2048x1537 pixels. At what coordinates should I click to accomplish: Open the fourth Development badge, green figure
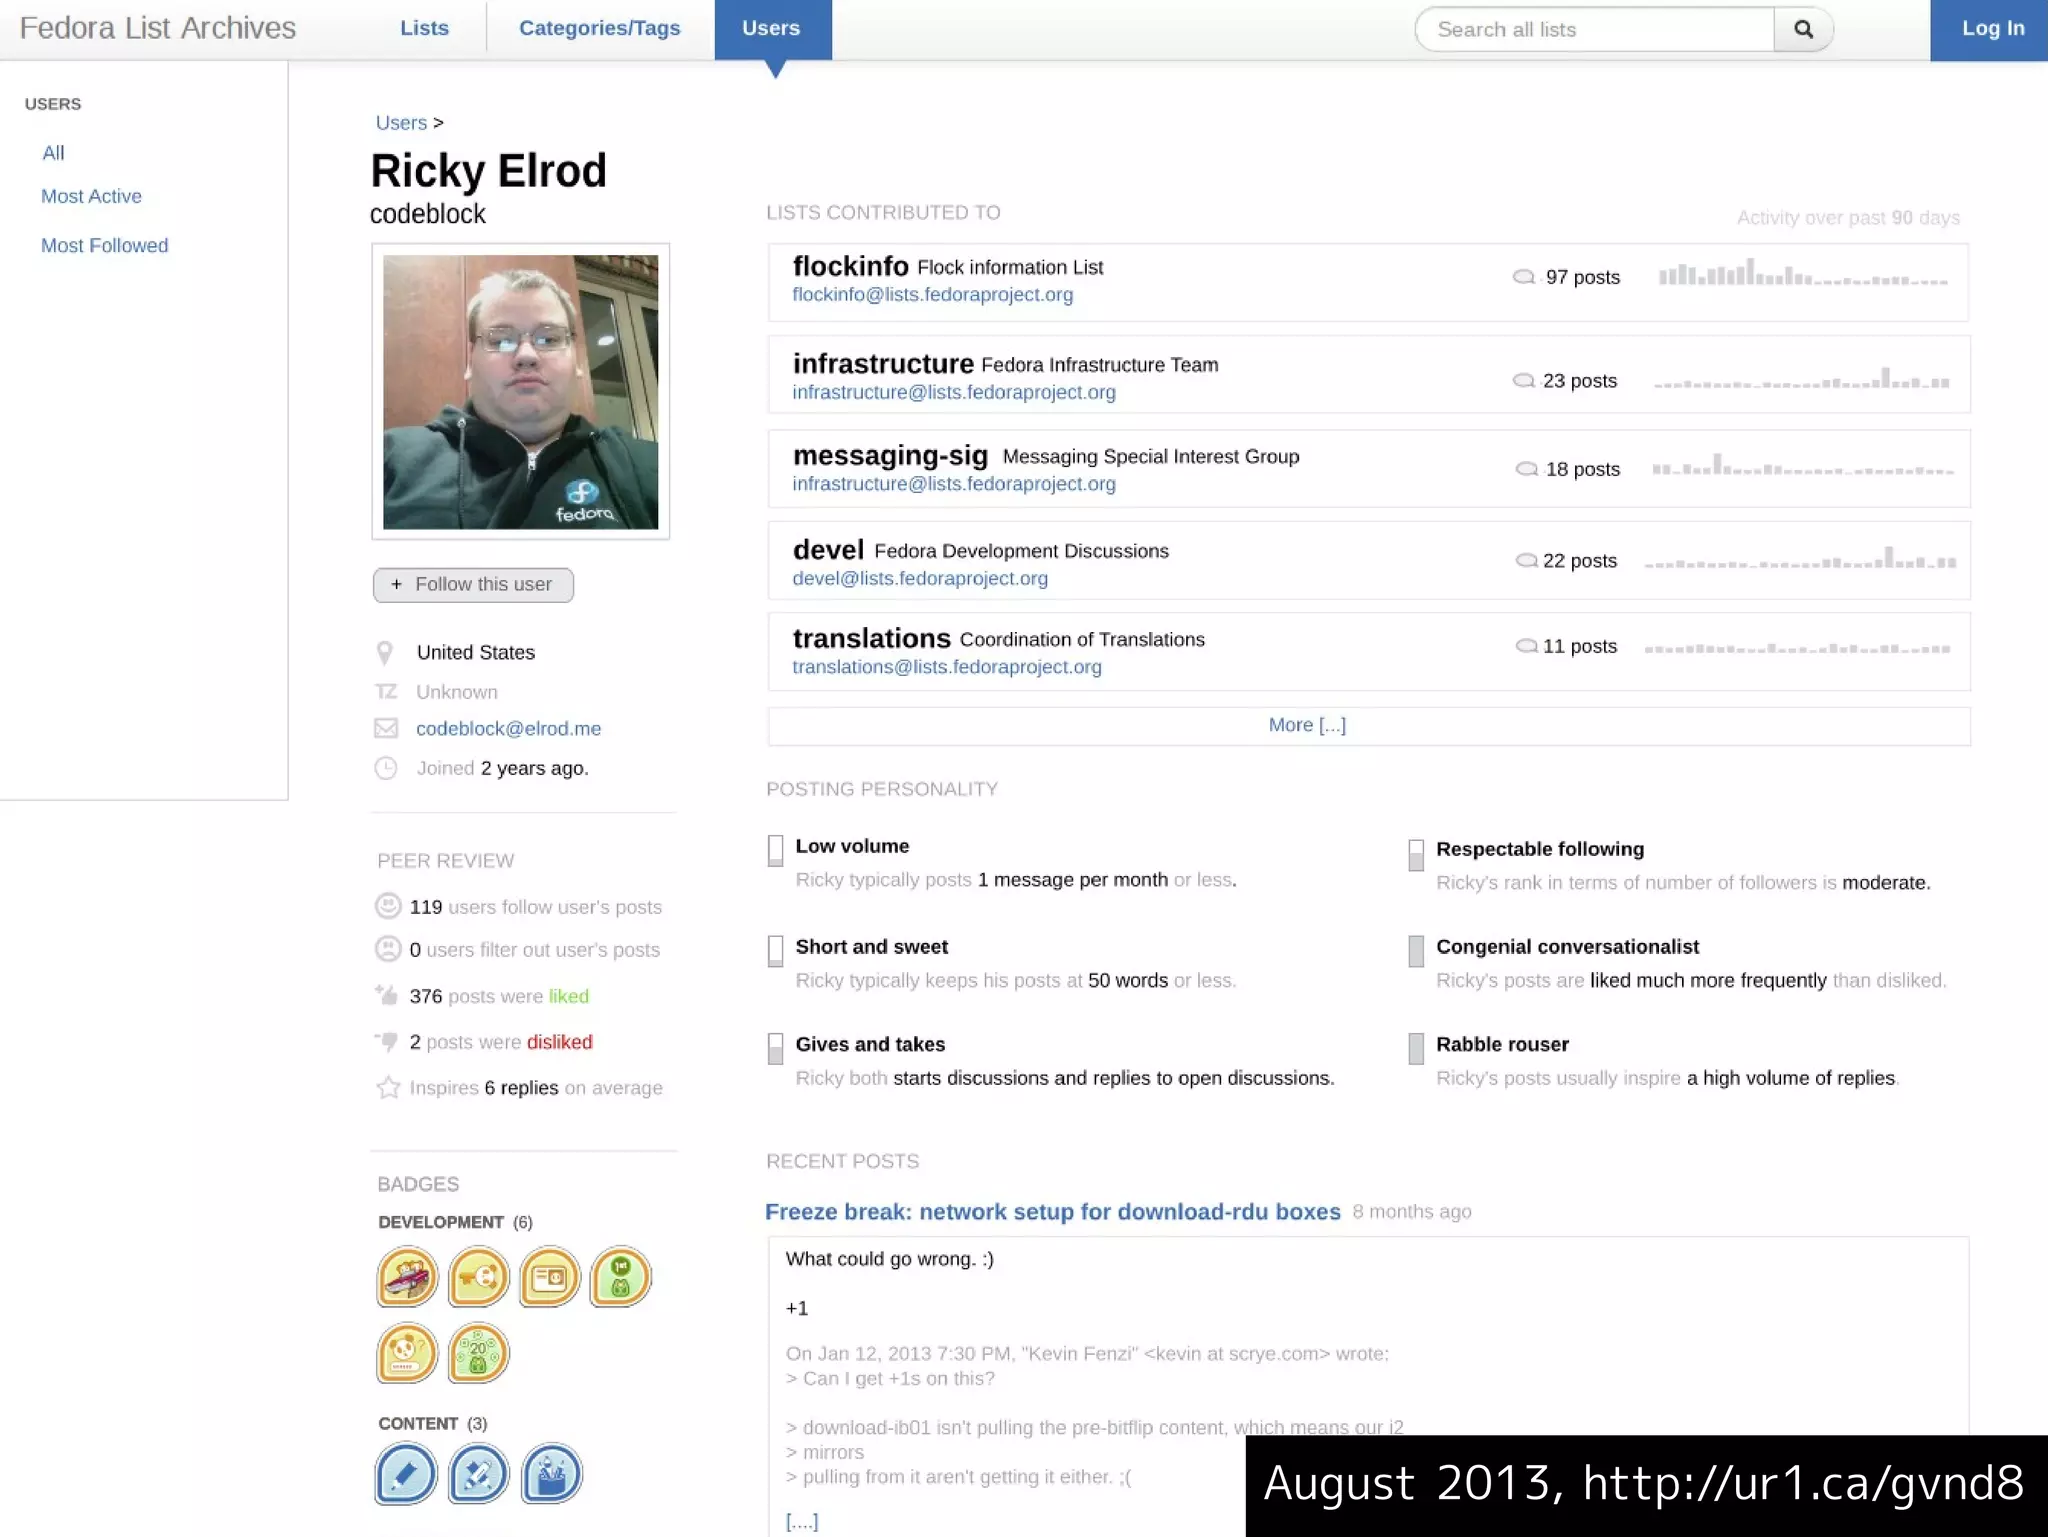(x=620, y=1277)
